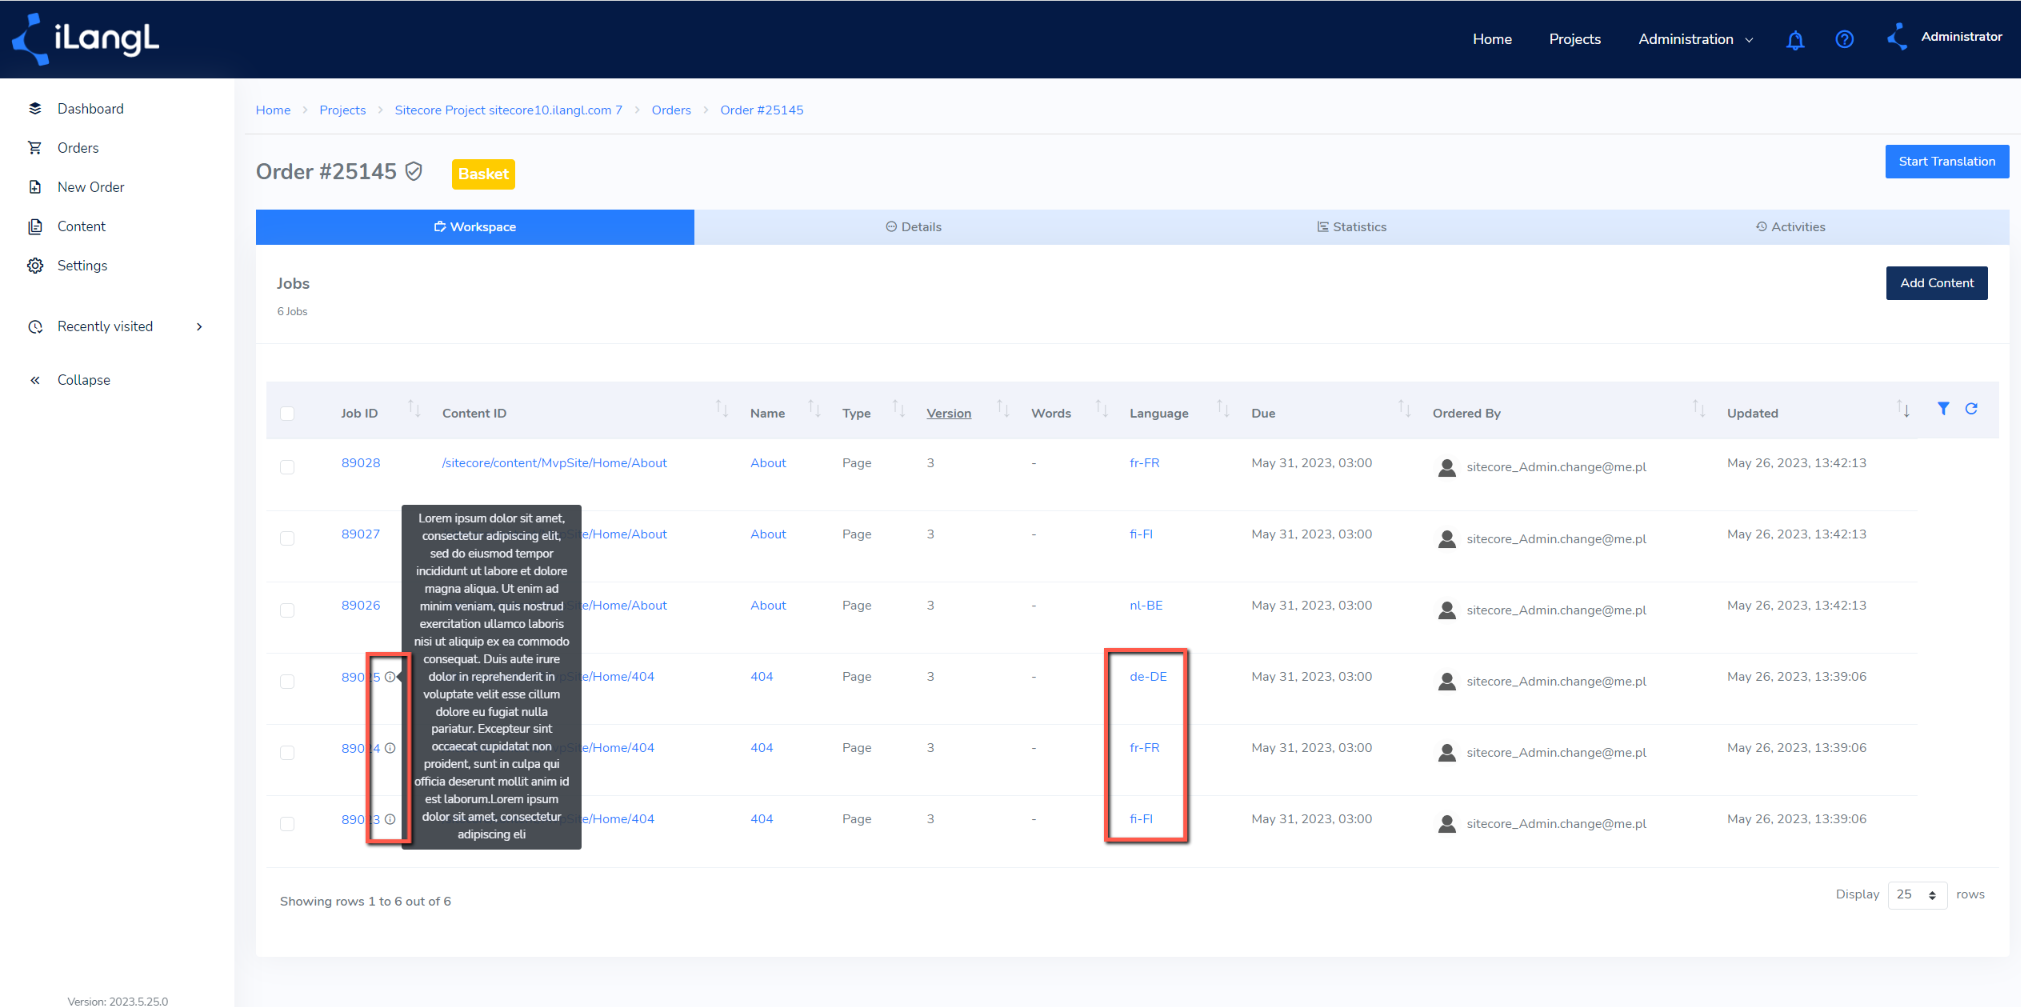
Task: Click the Dashboard sidebar icon
Action: [x=35, y=108]
